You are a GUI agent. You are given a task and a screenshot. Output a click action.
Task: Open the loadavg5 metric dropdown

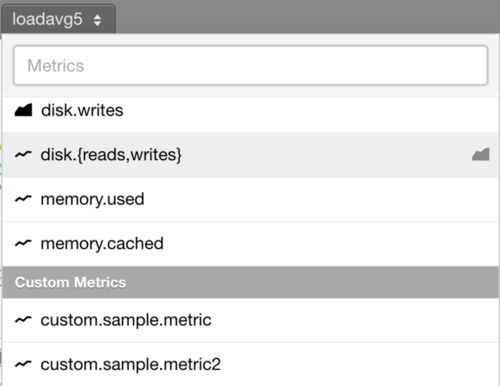(58, 19)
